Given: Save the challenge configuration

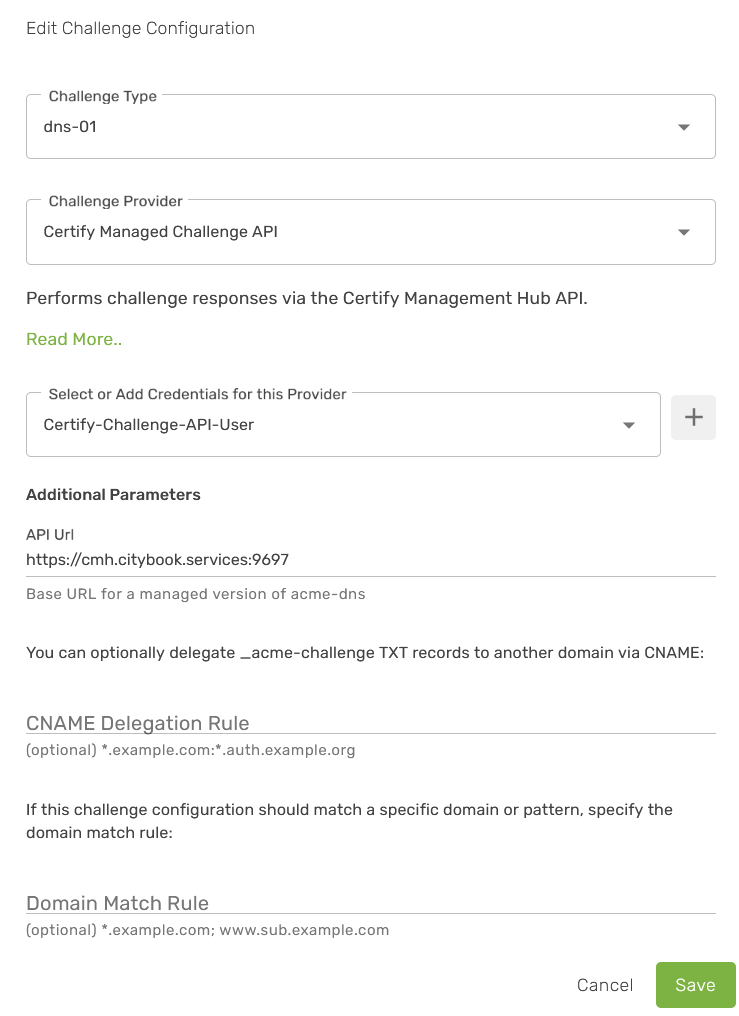Looking at the screenshot, I should [x=695, y=985].
